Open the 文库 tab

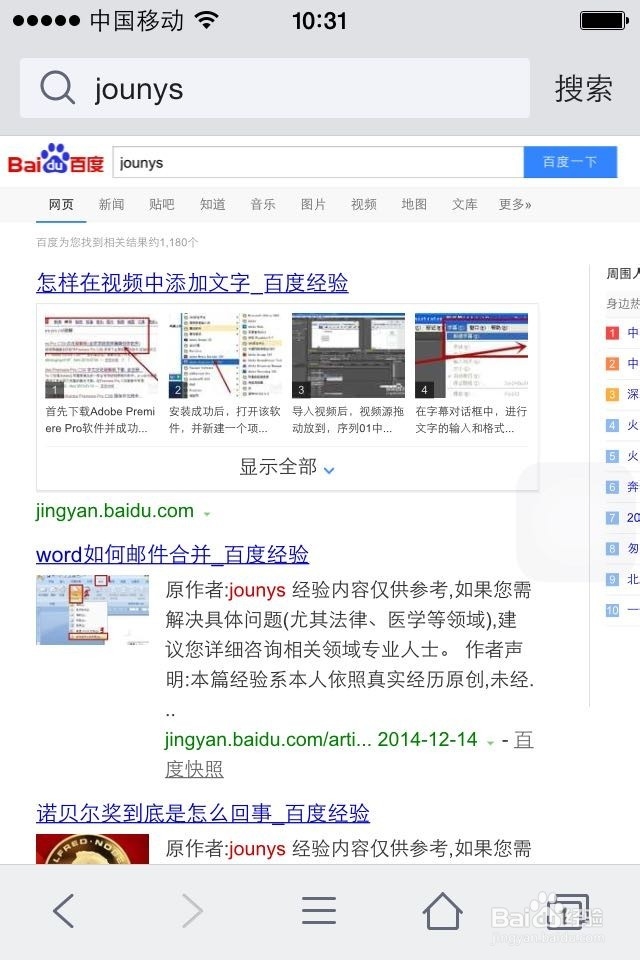coord(464,204)
